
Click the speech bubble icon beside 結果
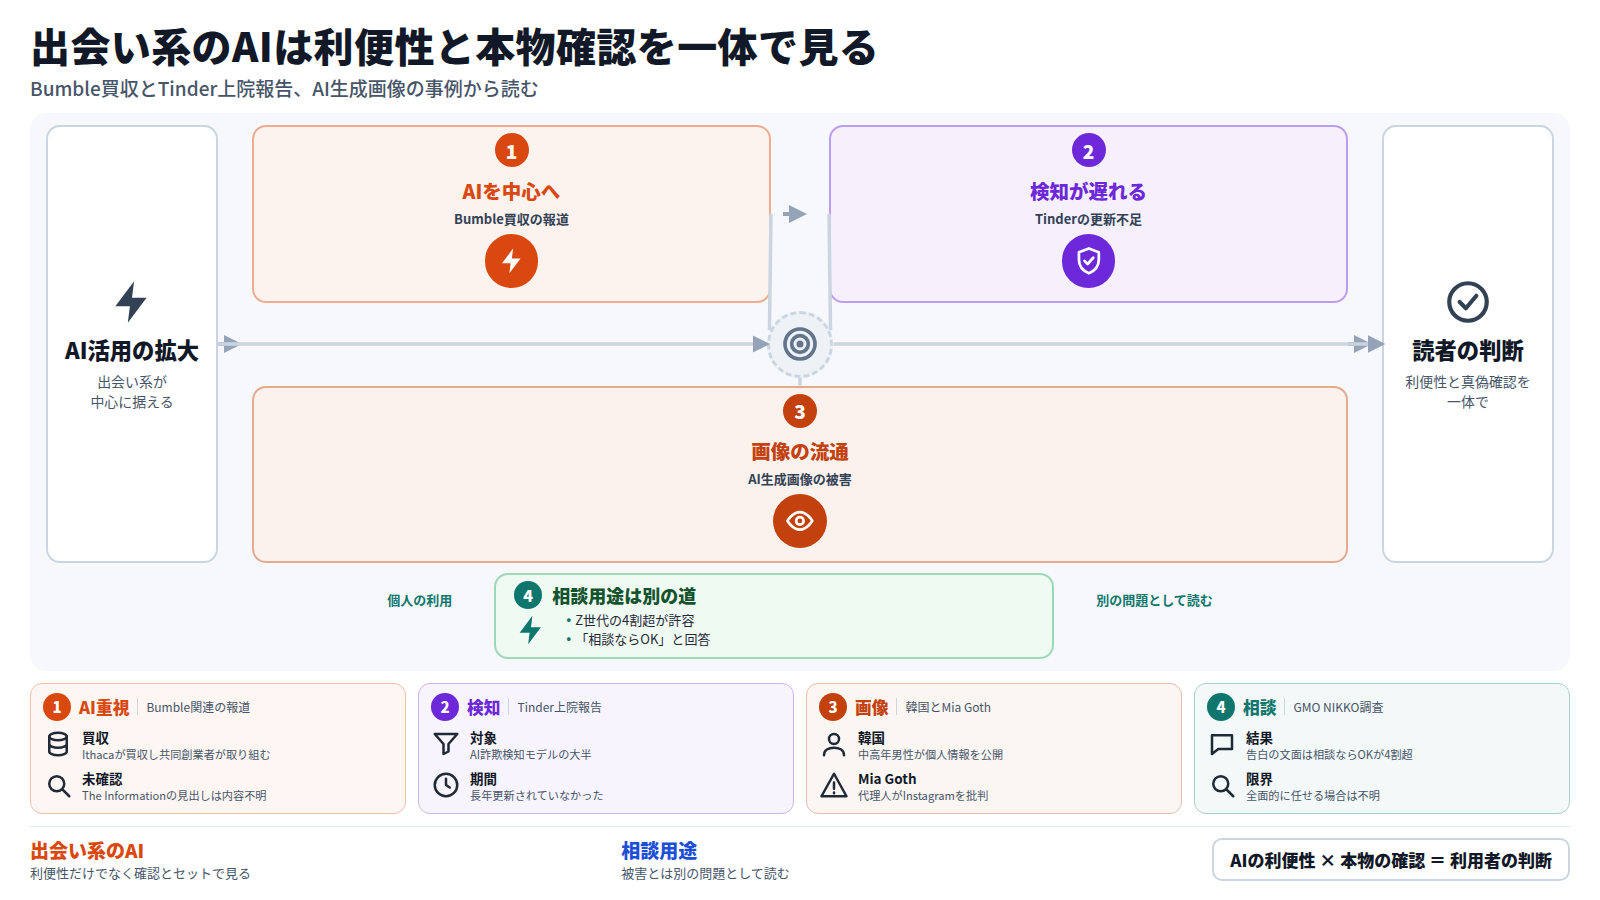[1222, 744]
